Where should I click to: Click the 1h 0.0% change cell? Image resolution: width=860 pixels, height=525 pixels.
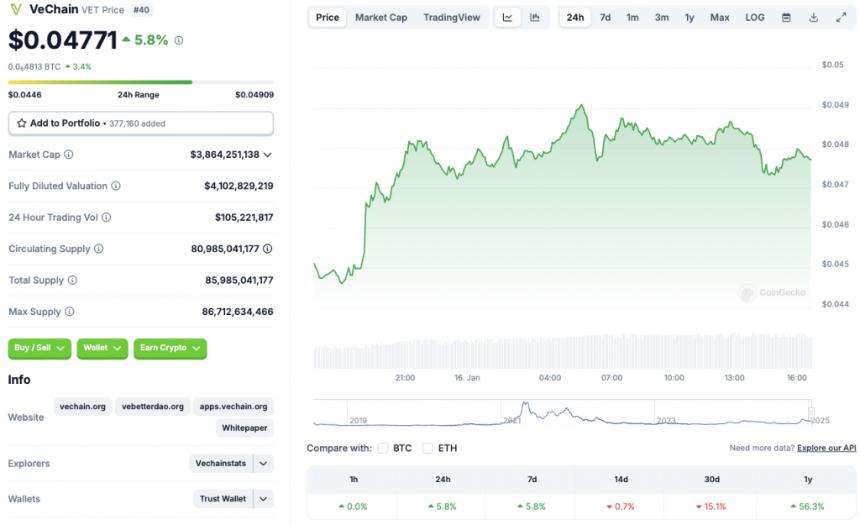(353, 506)
